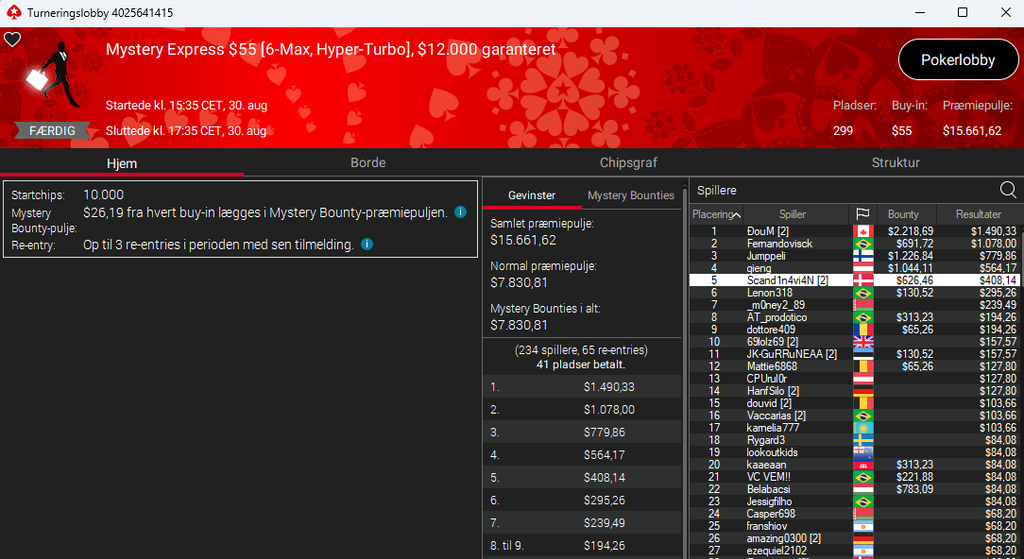The height and width of the screenshot is (559, 1024).
Task: Open the Borde tab
Action: pyautogui.click(x=368, y=163)
